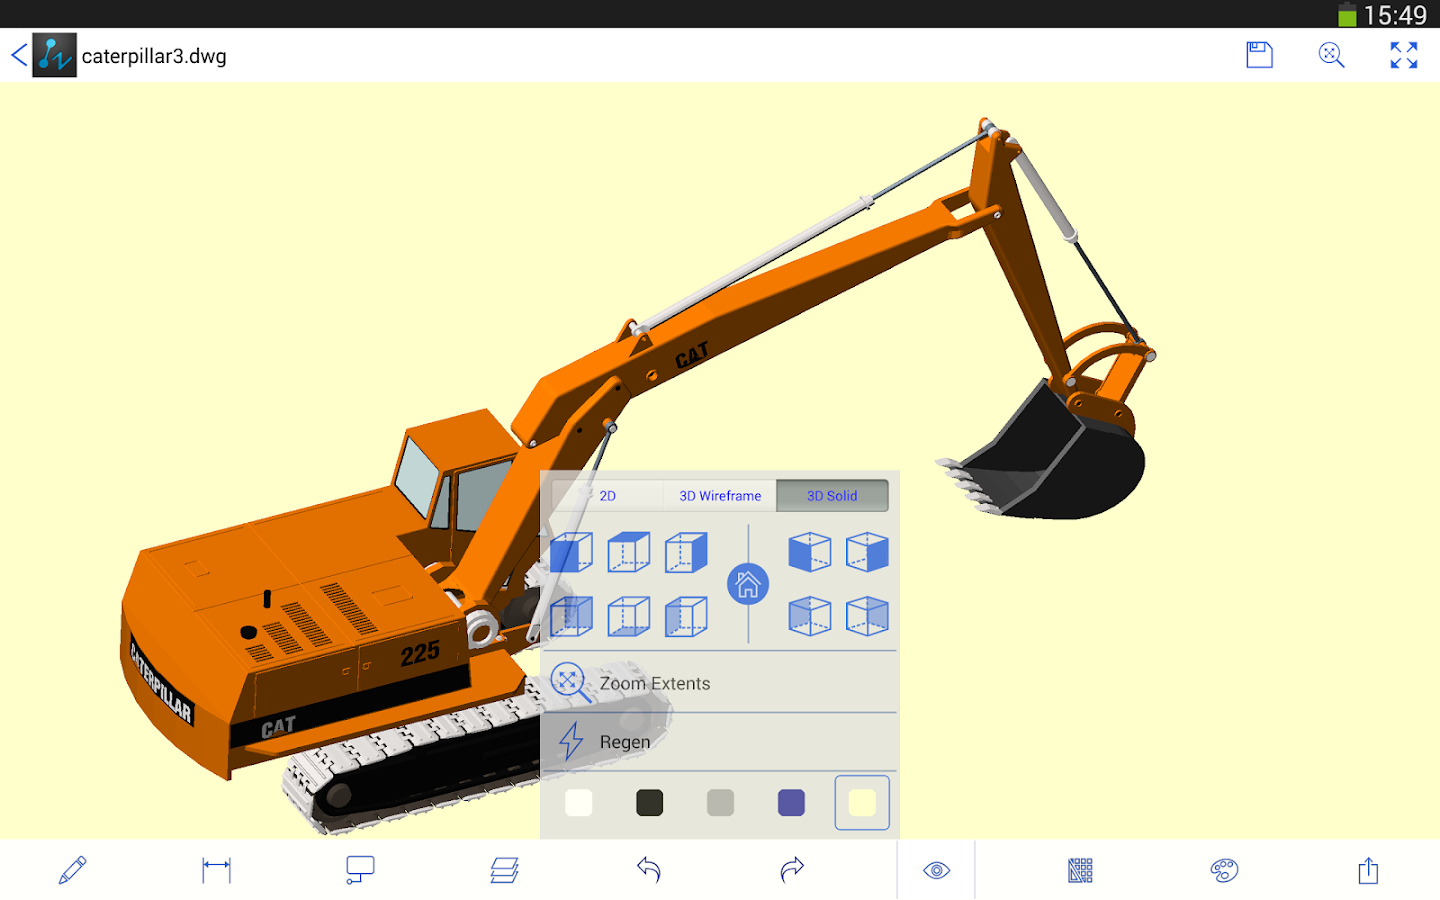Tap the top bar zoom extents magnifier
Screen dimensions: 1440x900
(x=1332, y=55)
